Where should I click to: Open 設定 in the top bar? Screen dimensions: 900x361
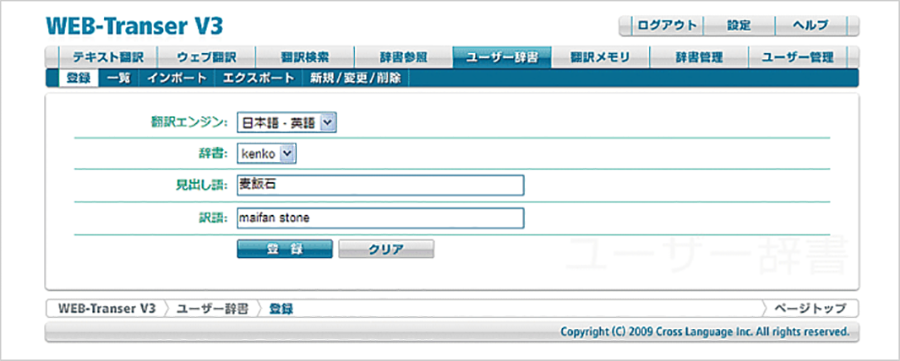(x=739, y=26)
